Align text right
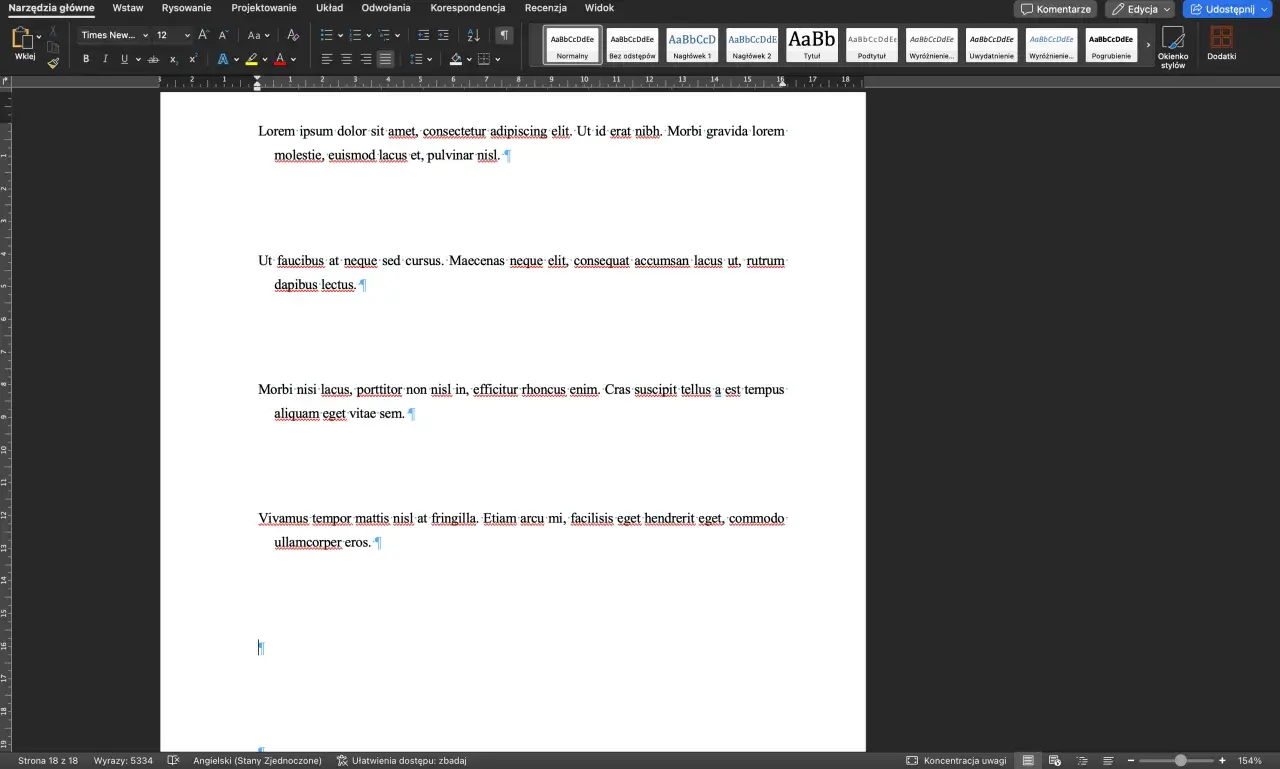 click(366, 60)
